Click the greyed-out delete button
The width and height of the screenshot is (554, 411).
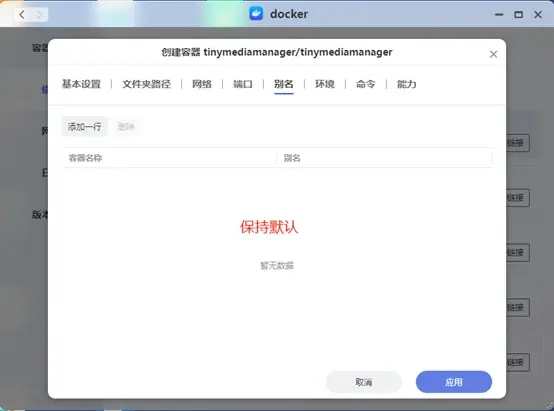point(126,127)
